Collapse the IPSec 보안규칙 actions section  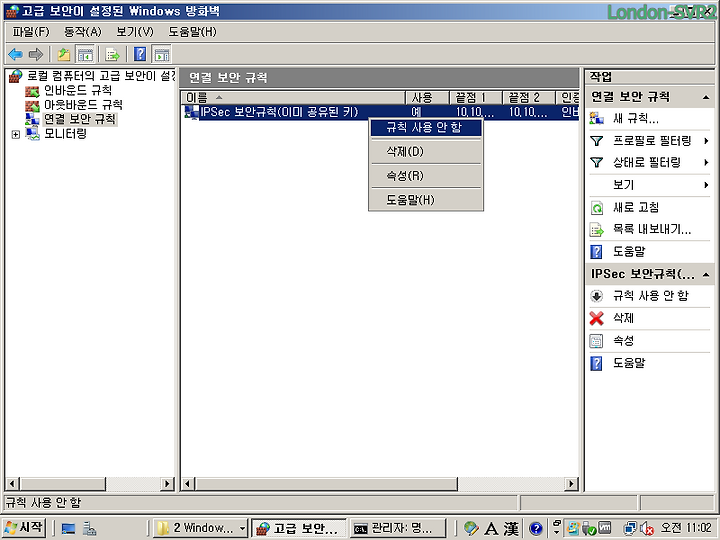coord(706,275)
